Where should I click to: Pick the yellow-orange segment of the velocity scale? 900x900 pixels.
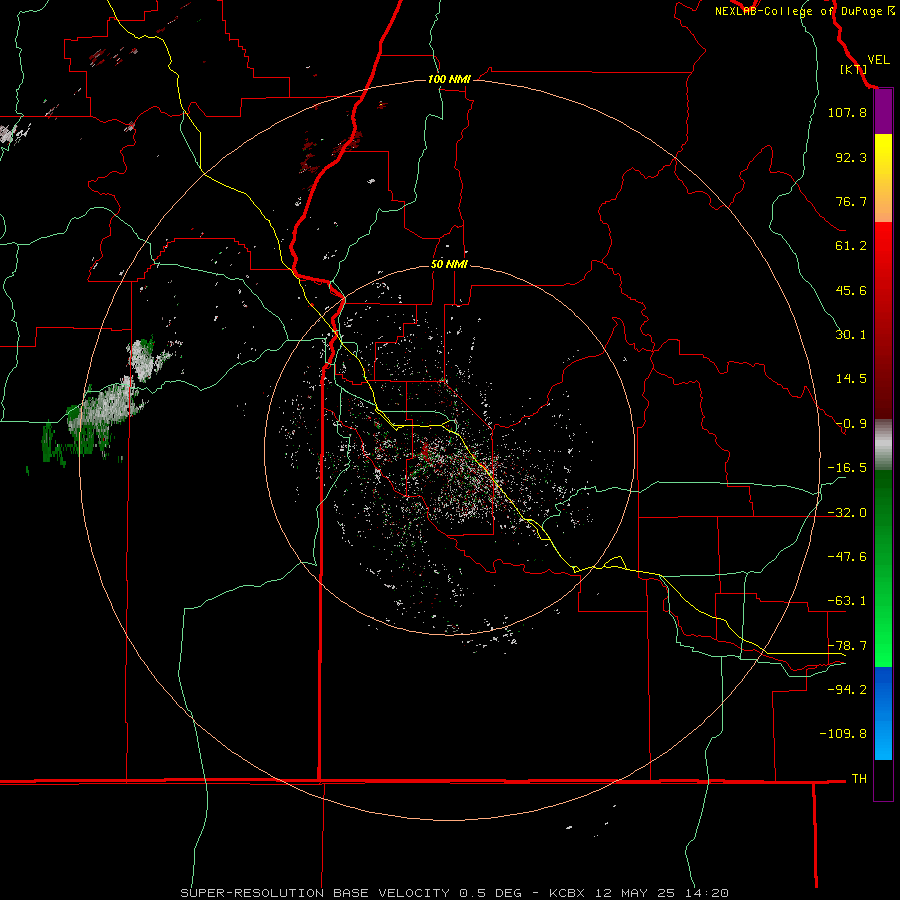[x=883, y=178]
